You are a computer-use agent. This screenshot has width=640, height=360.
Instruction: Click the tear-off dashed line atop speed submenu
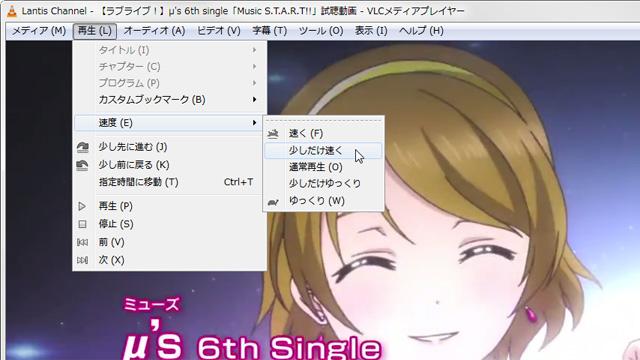pos(323,121)
